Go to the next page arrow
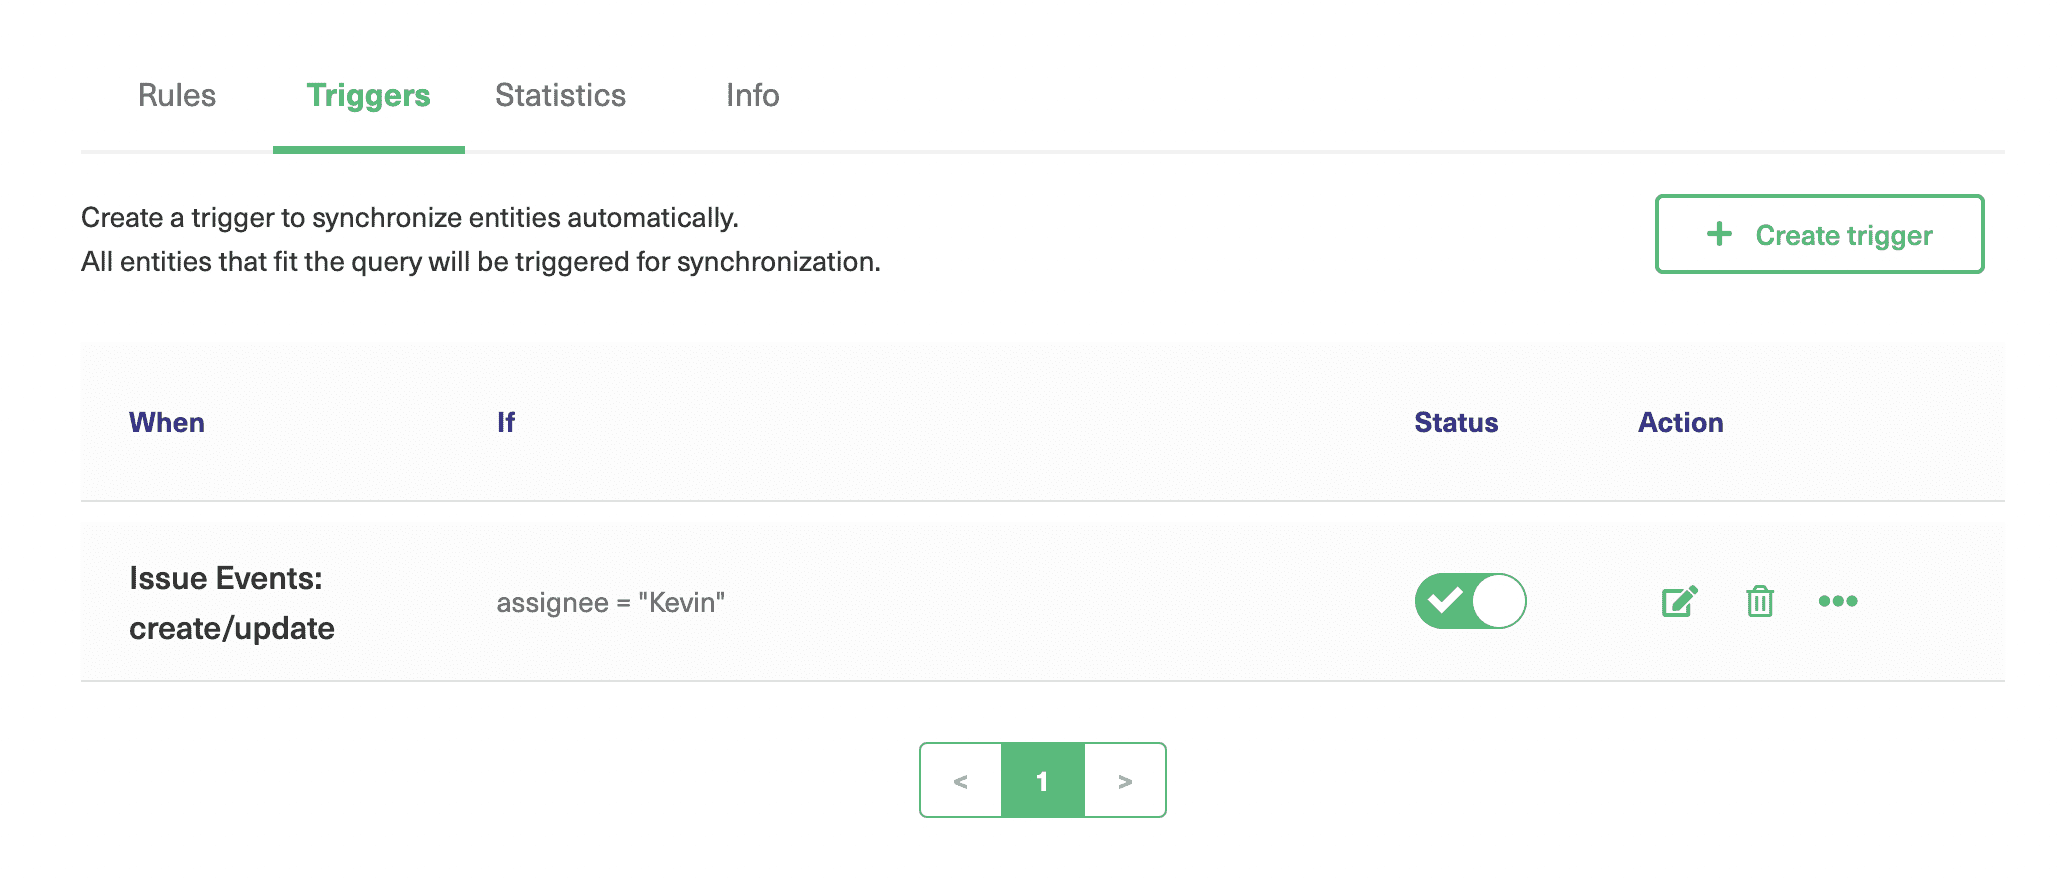This screenshot has width=2072, height=884. coord(1125,781)
